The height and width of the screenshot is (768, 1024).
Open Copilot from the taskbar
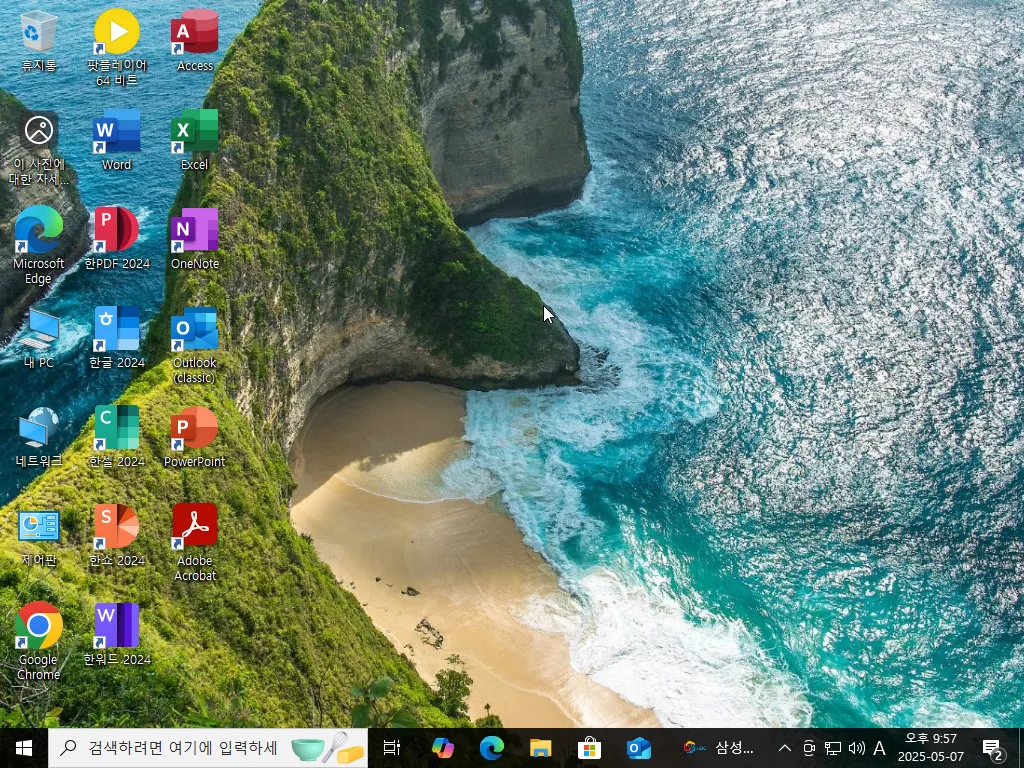[442, 748]
